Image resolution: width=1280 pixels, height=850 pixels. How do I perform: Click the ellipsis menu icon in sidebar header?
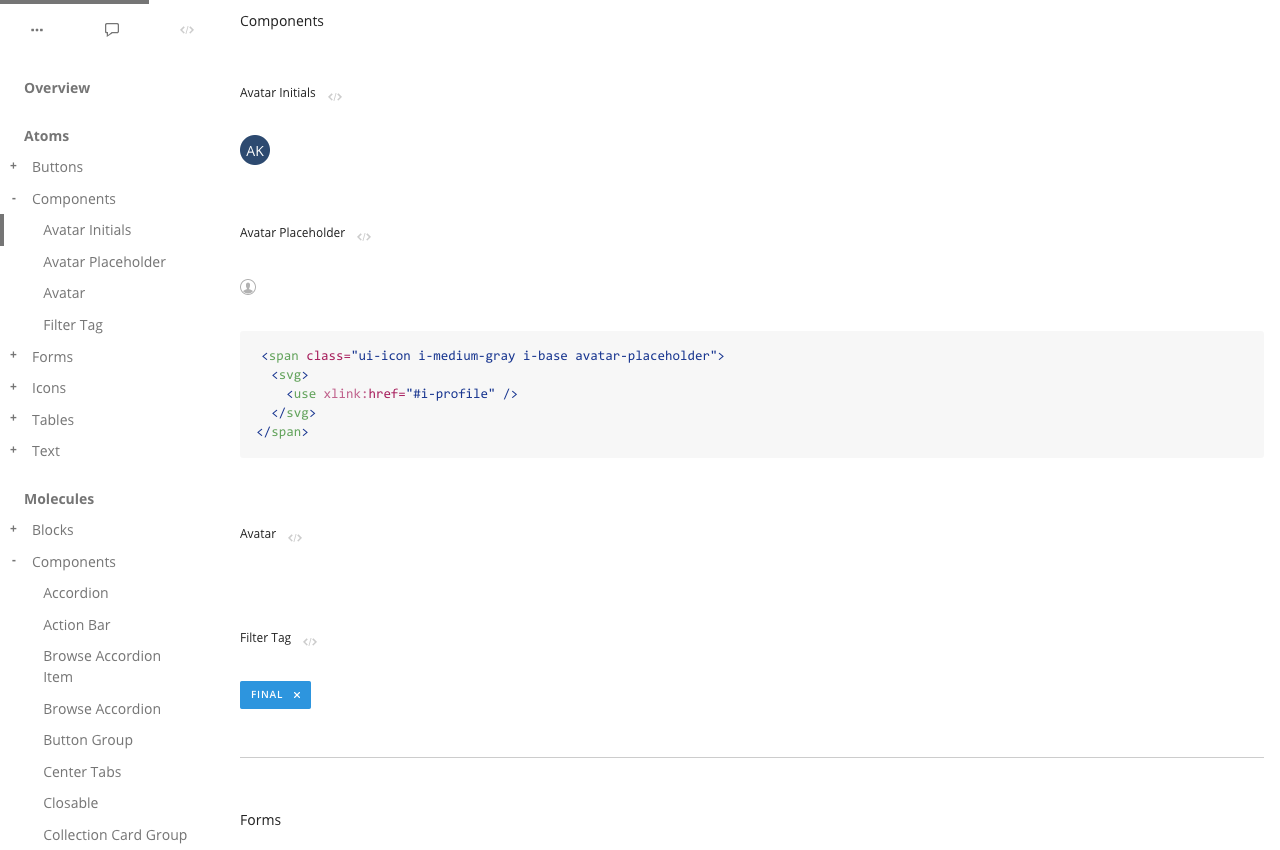(37, 30)
